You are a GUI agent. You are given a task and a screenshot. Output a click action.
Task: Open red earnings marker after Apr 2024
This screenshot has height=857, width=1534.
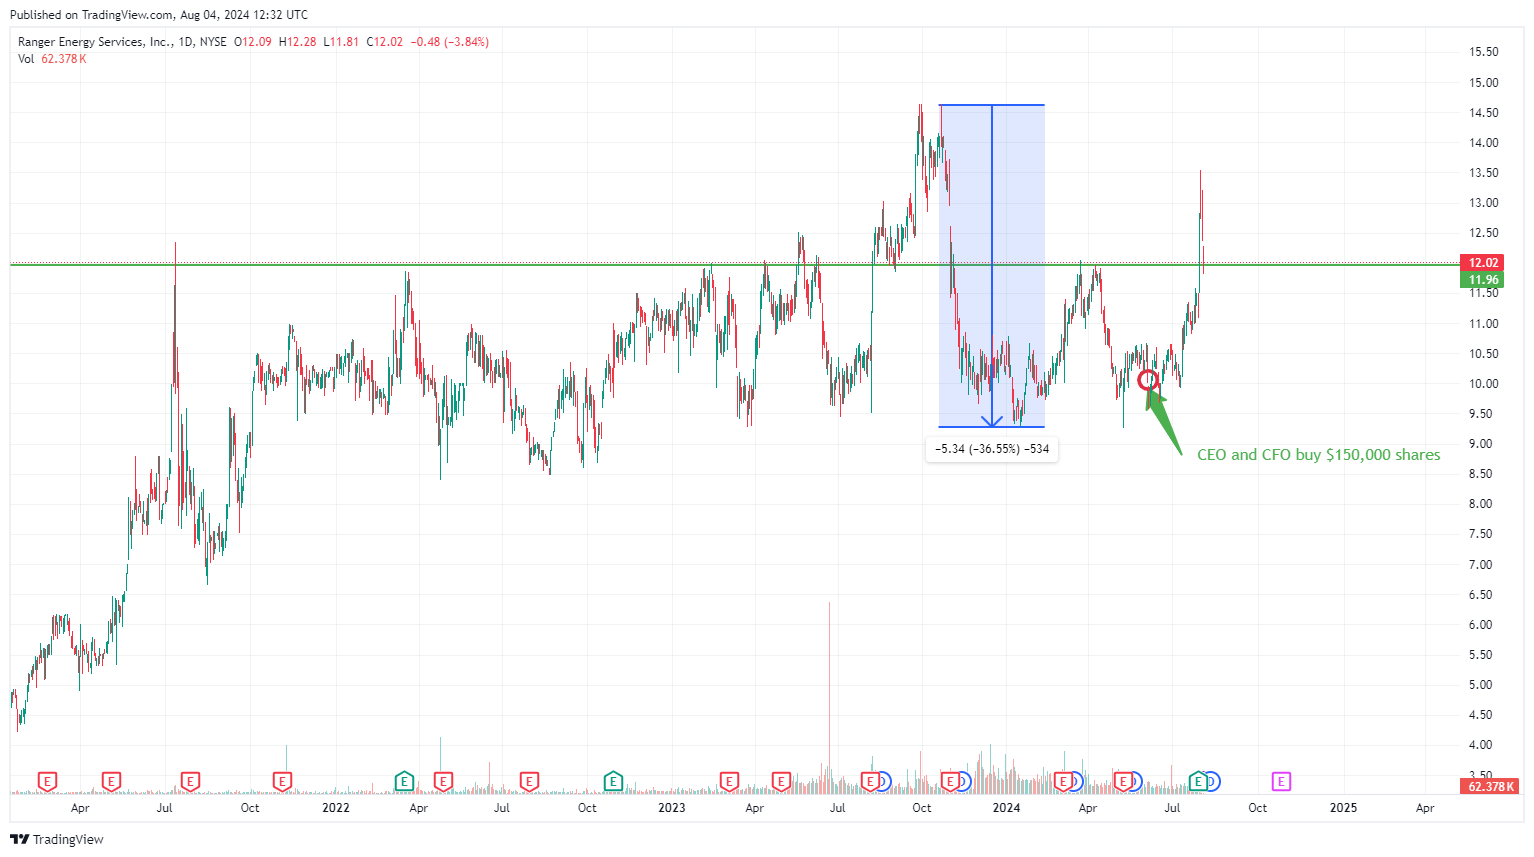tap(1124, 781)
